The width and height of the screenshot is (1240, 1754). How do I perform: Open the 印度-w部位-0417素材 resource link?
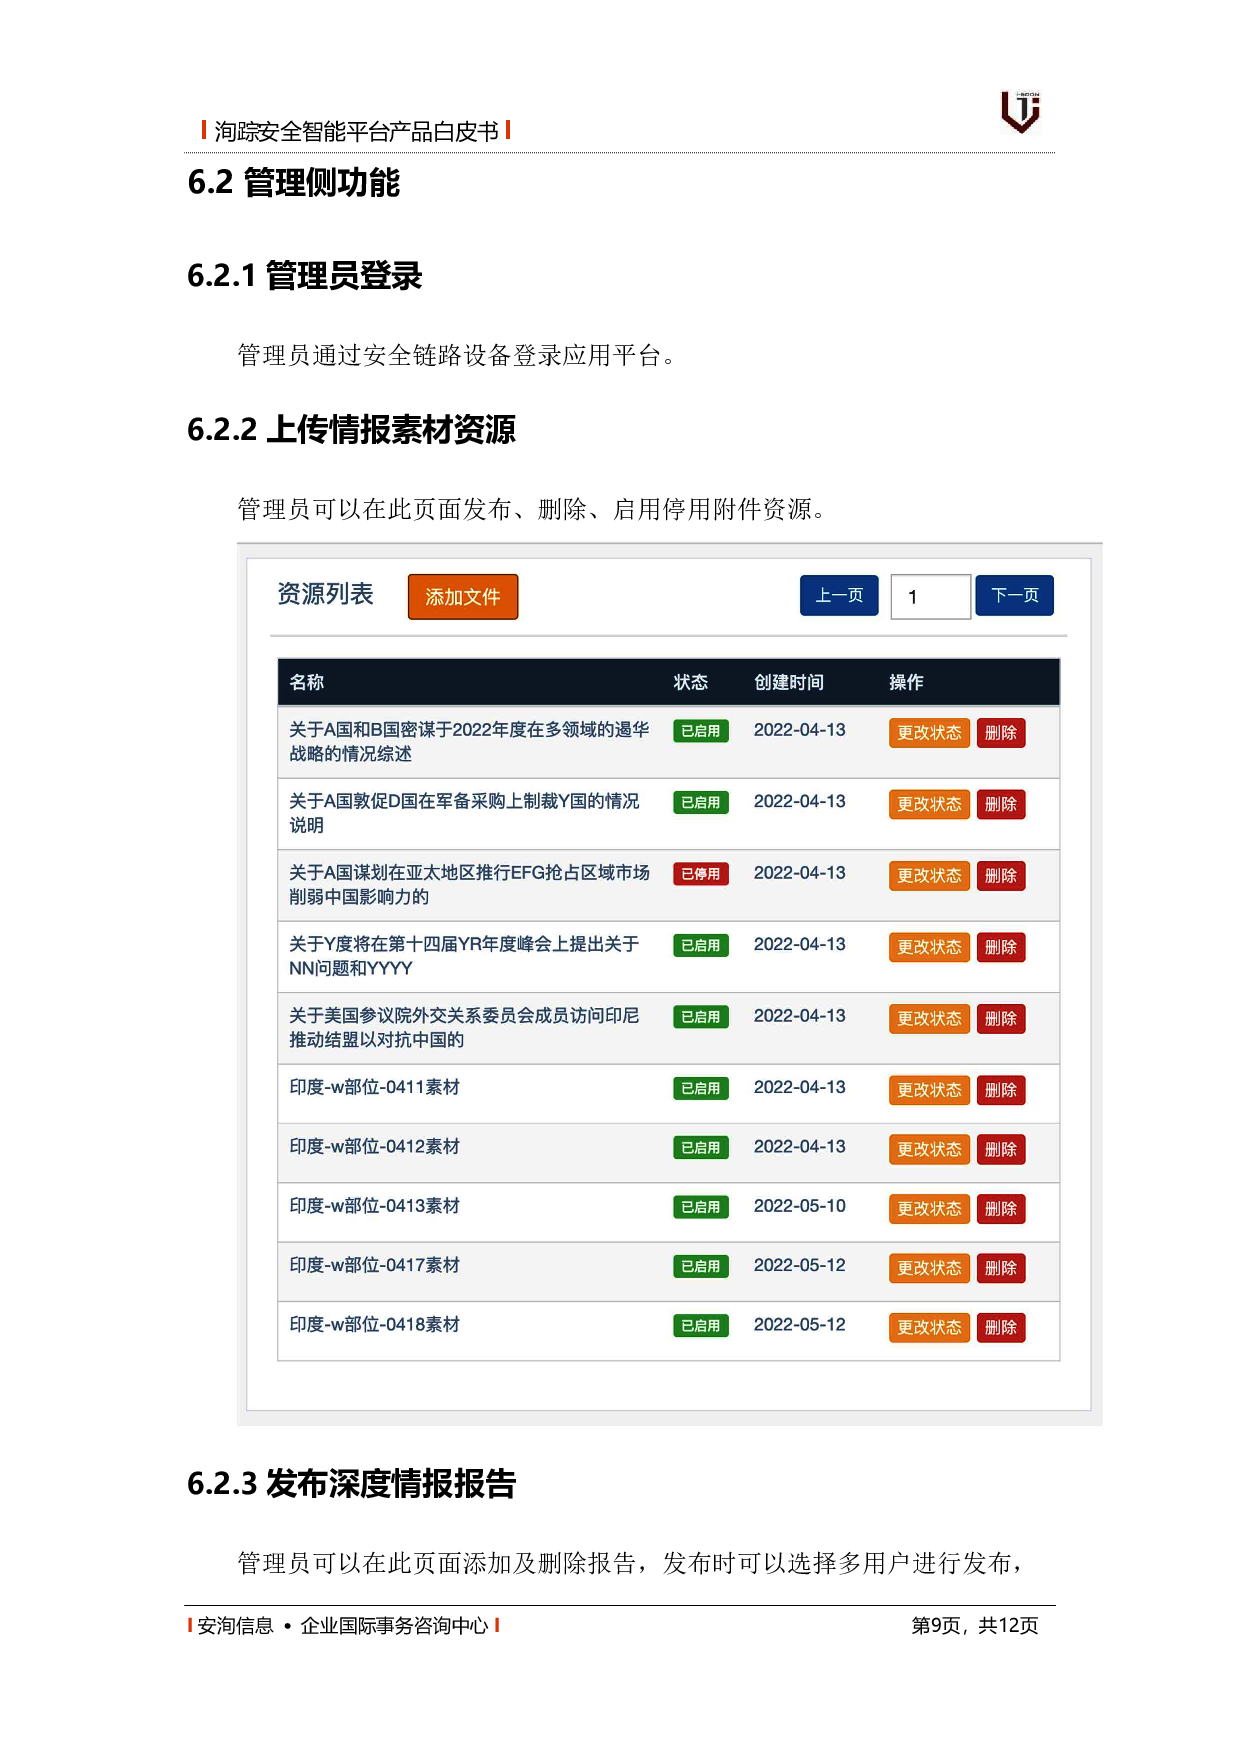pos(374,1266)
